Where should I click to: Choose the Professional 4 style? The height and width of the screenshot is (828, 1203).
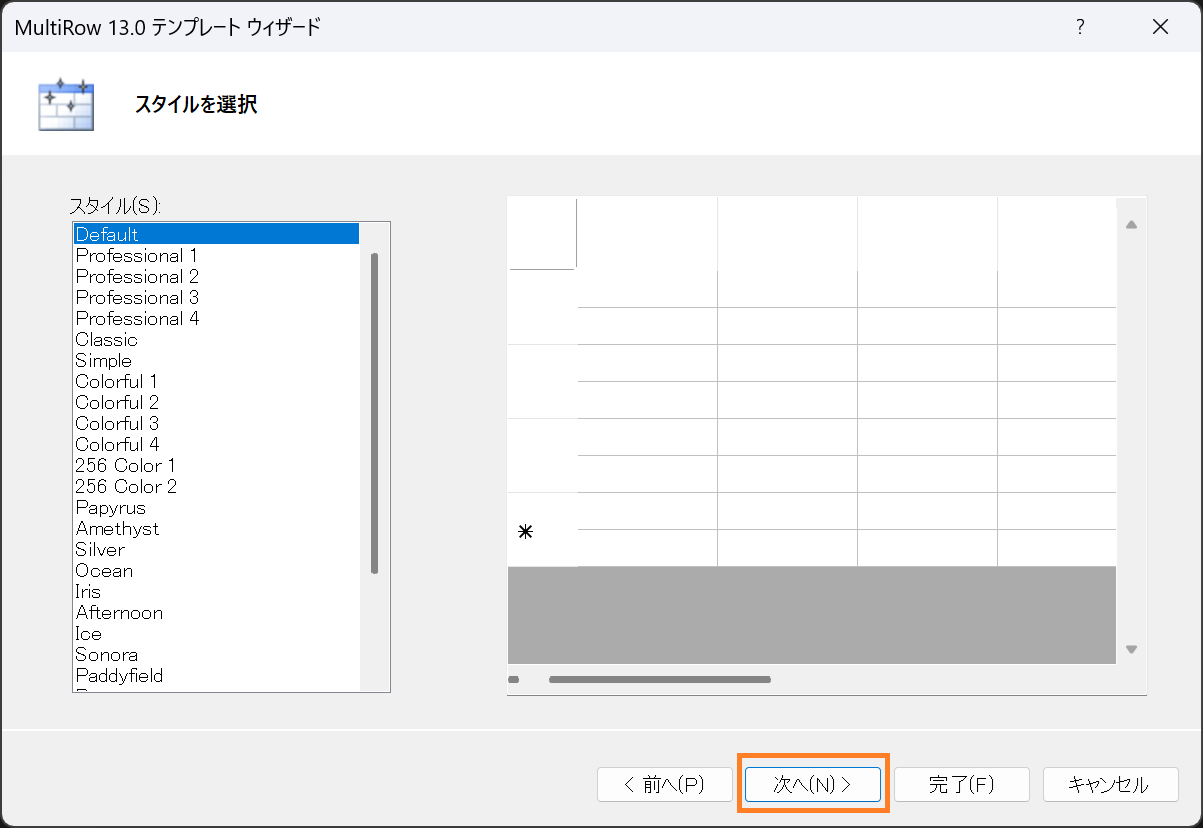point(216,318)
